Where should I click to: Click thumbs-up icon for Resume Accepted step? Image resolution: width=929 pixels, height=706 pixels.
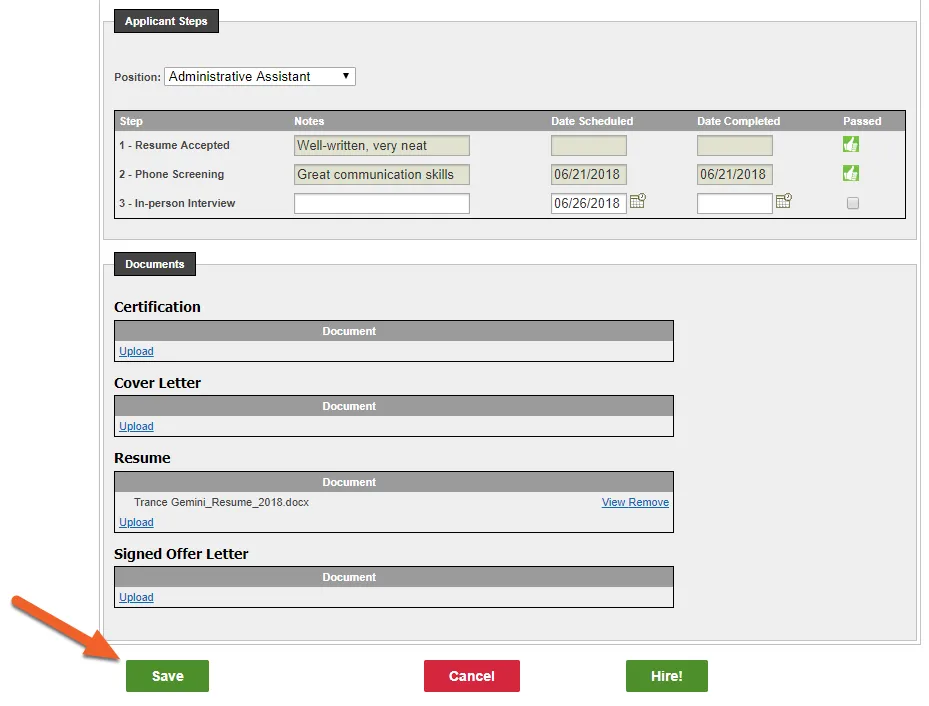tap(851, 145)
